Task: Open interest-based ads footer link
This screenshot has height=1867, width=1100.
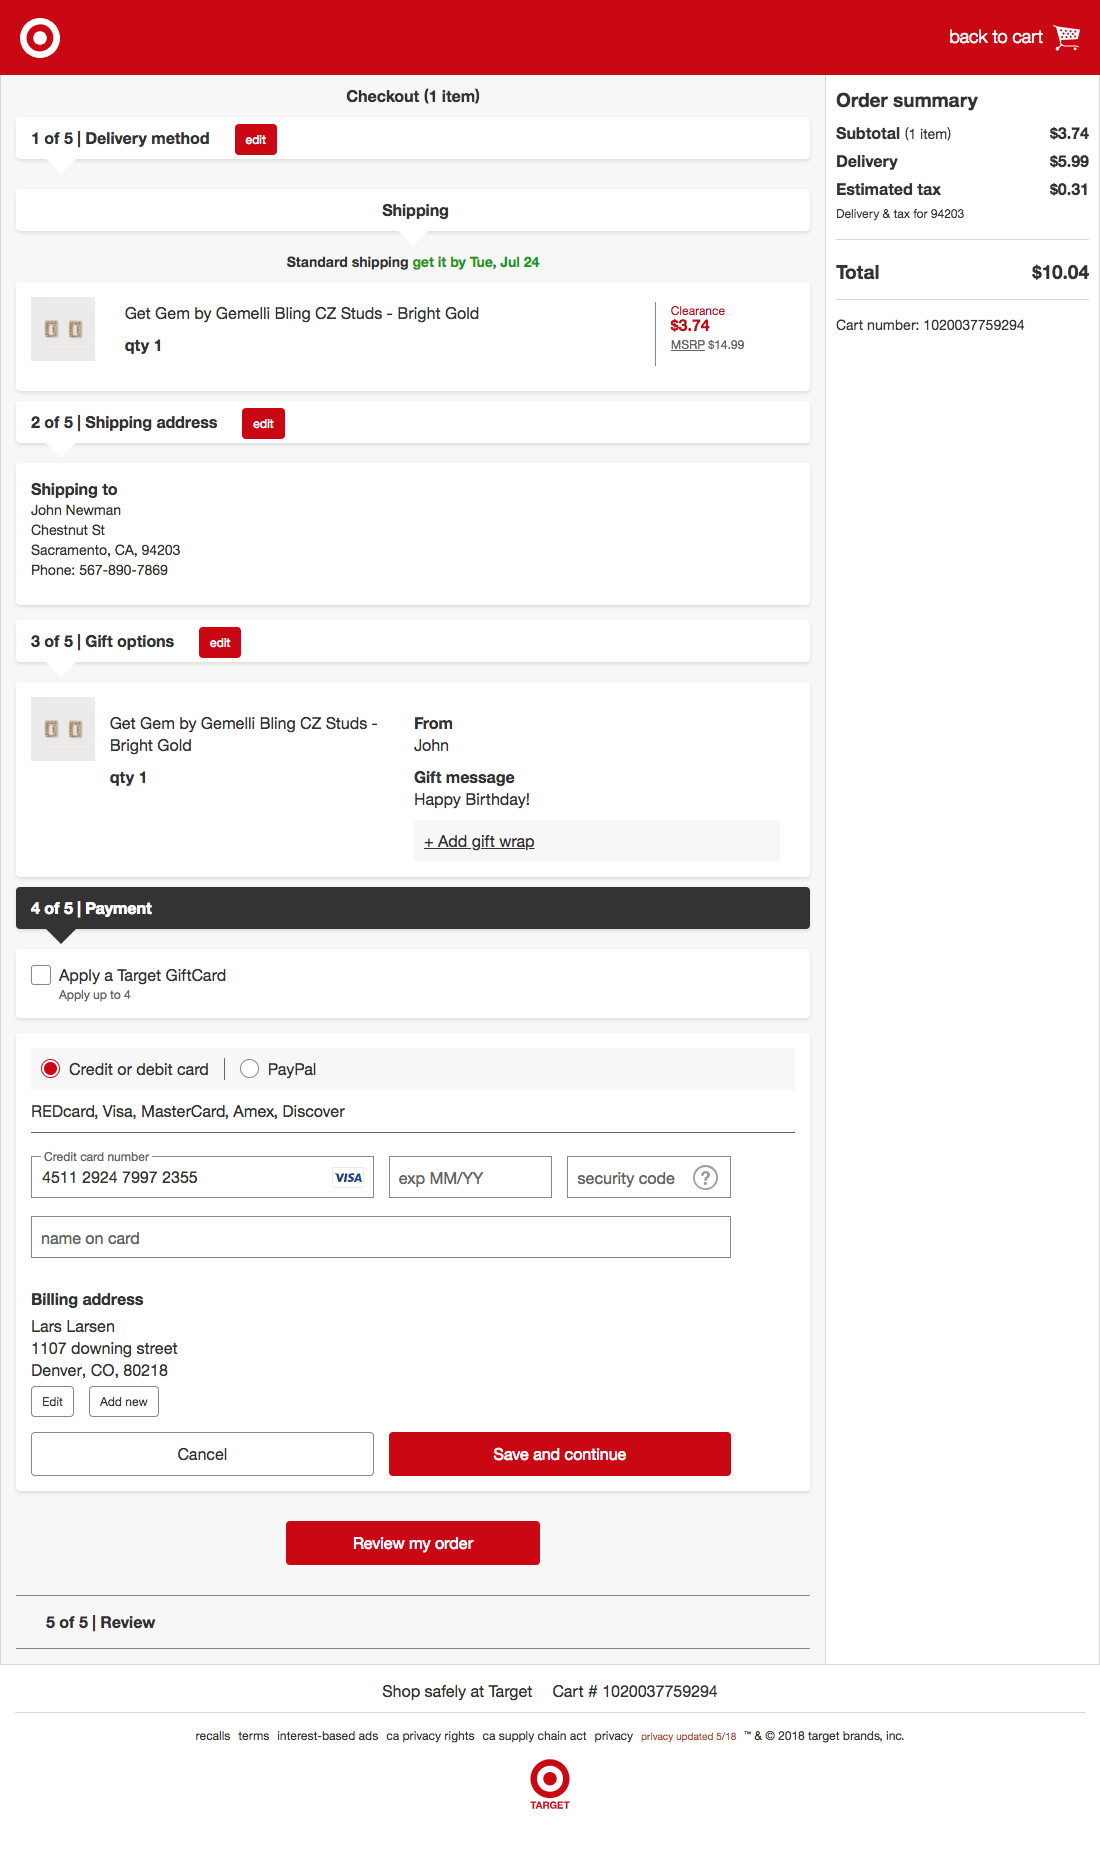Action: point(328,1736)
